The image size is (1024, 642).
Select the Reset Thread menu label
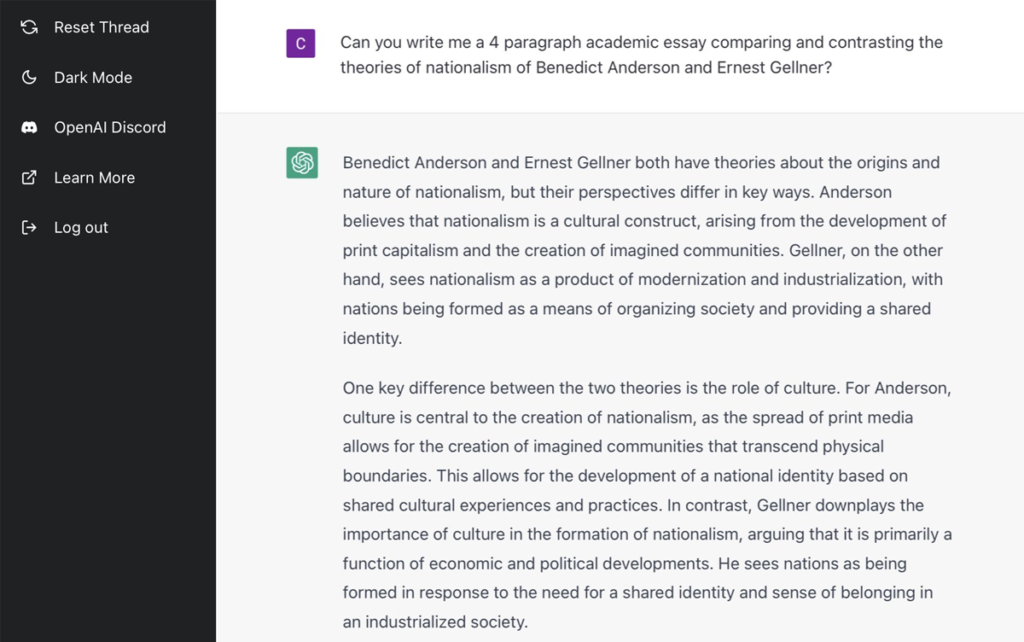click(x=101, y=27)
